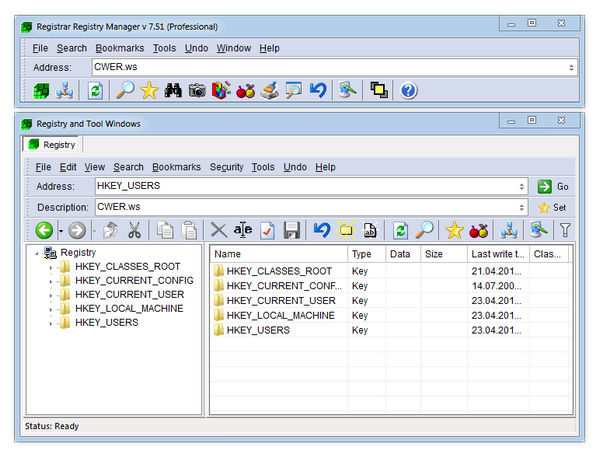
Task: Click the refresh icon in registry toolbar
Action: [x=400, y=230]
